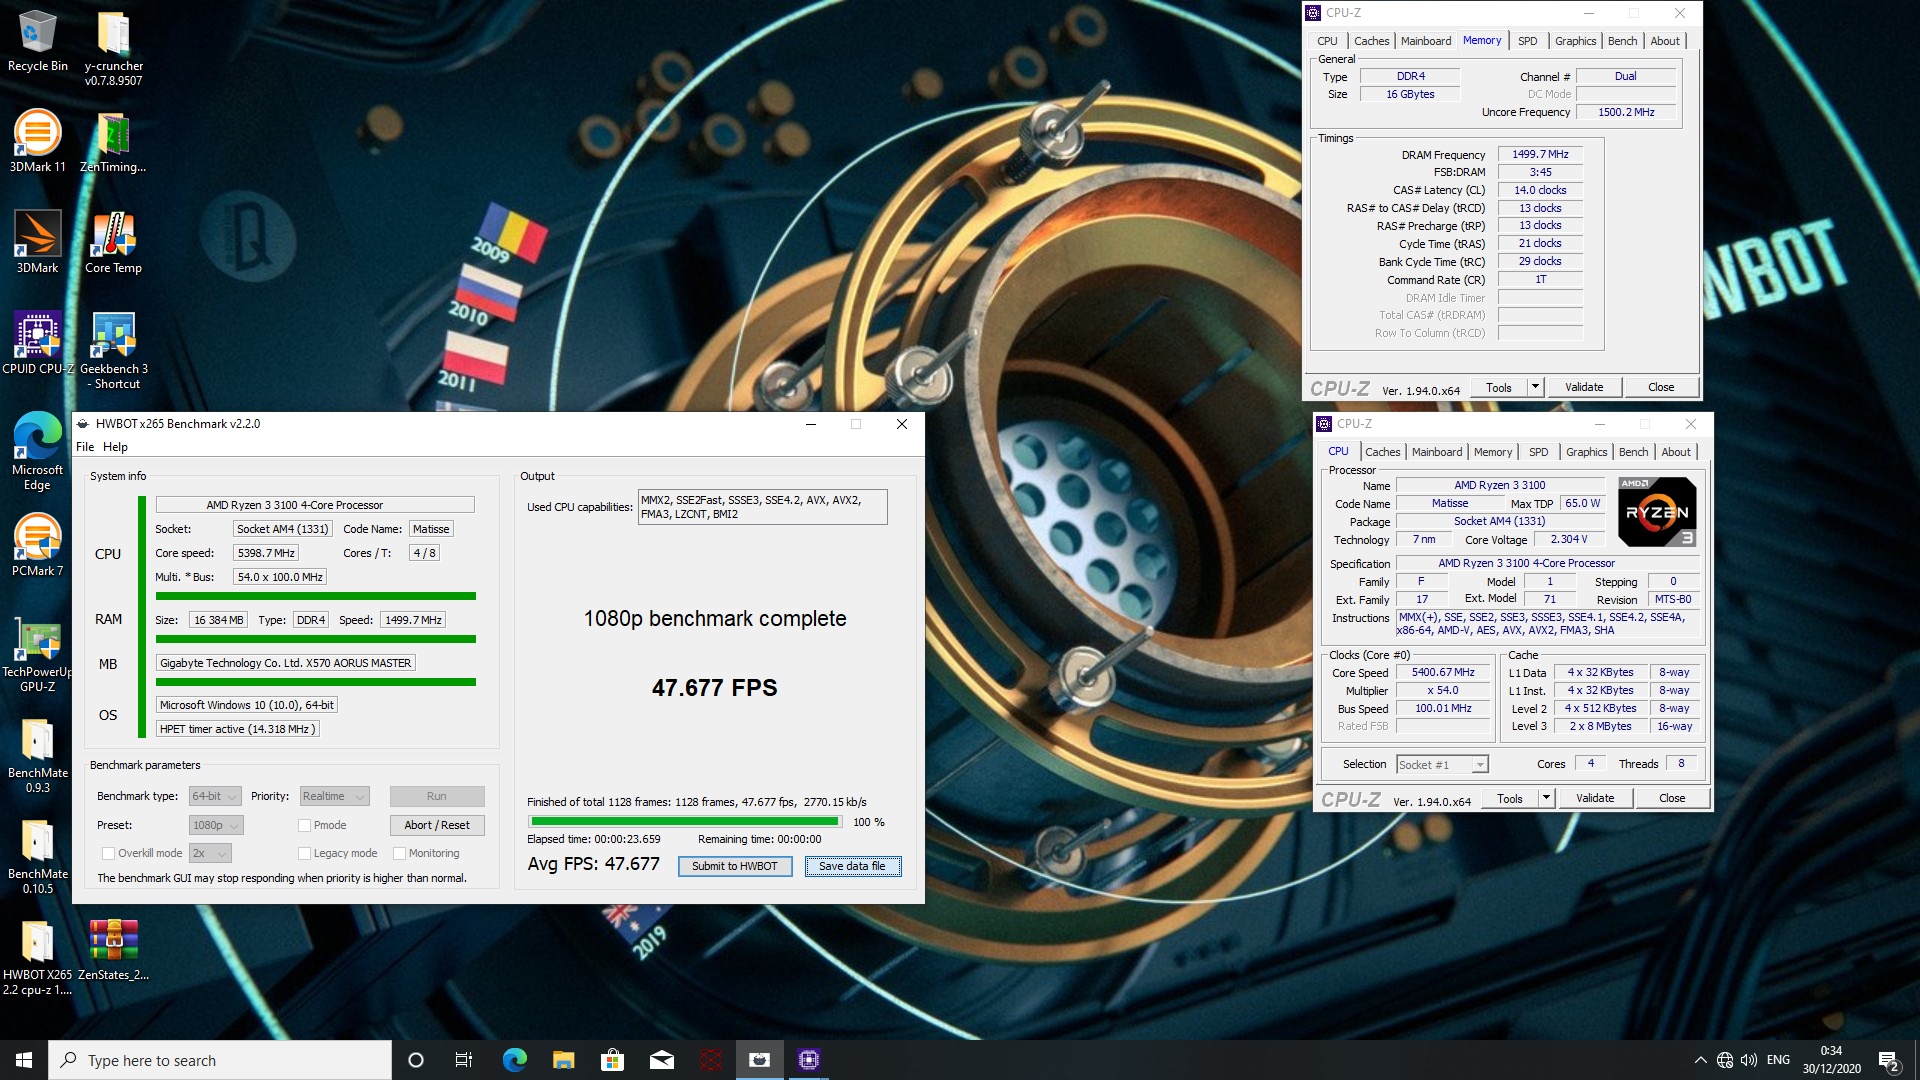
Task: Open the Preset 1080p dropdown
Action: [x=216, y=826]
